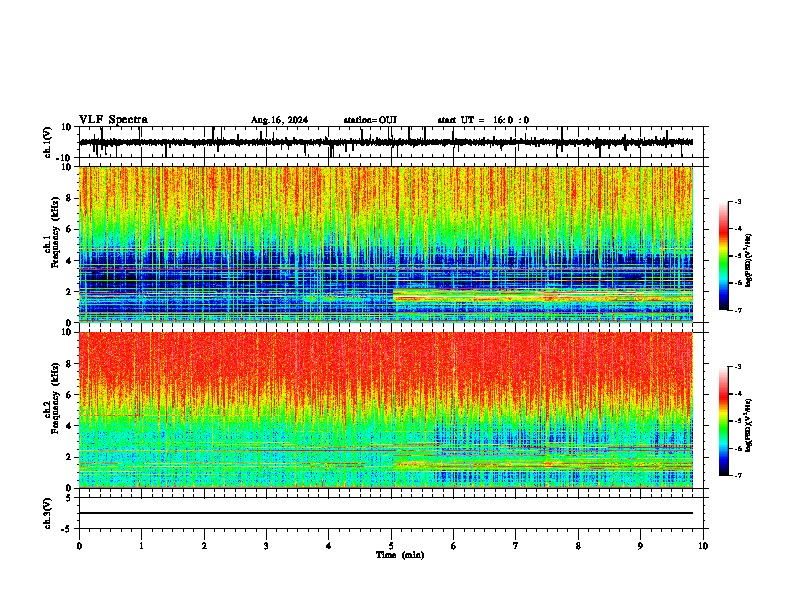Click the "-7" value on ch.1 color bar
Screen dimensions: 792x612
[x=737, y=311]
